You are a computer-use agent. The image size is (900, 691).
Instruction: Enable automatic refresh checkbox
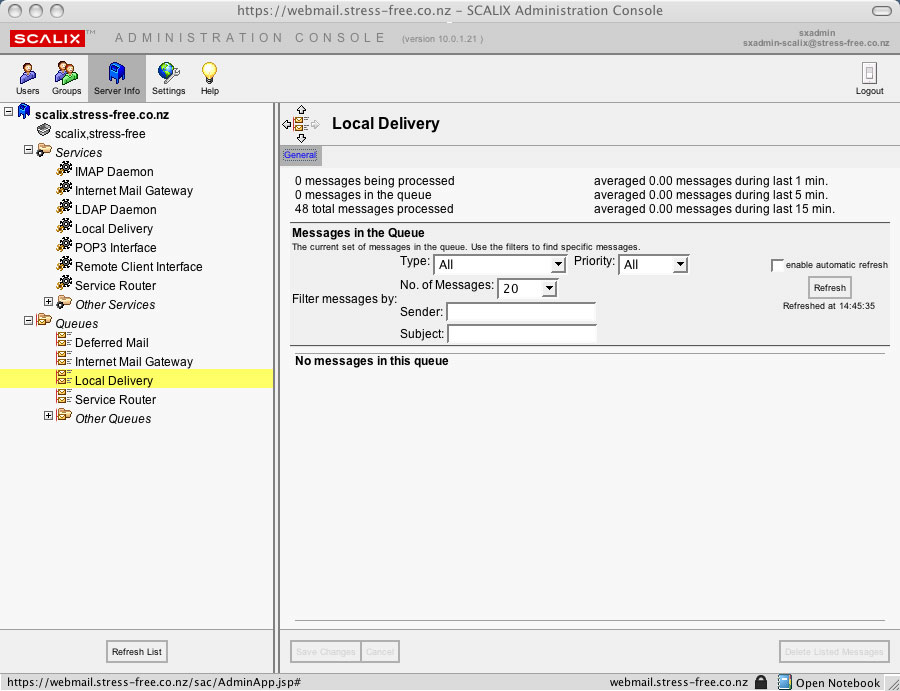[x=777, y=265]
